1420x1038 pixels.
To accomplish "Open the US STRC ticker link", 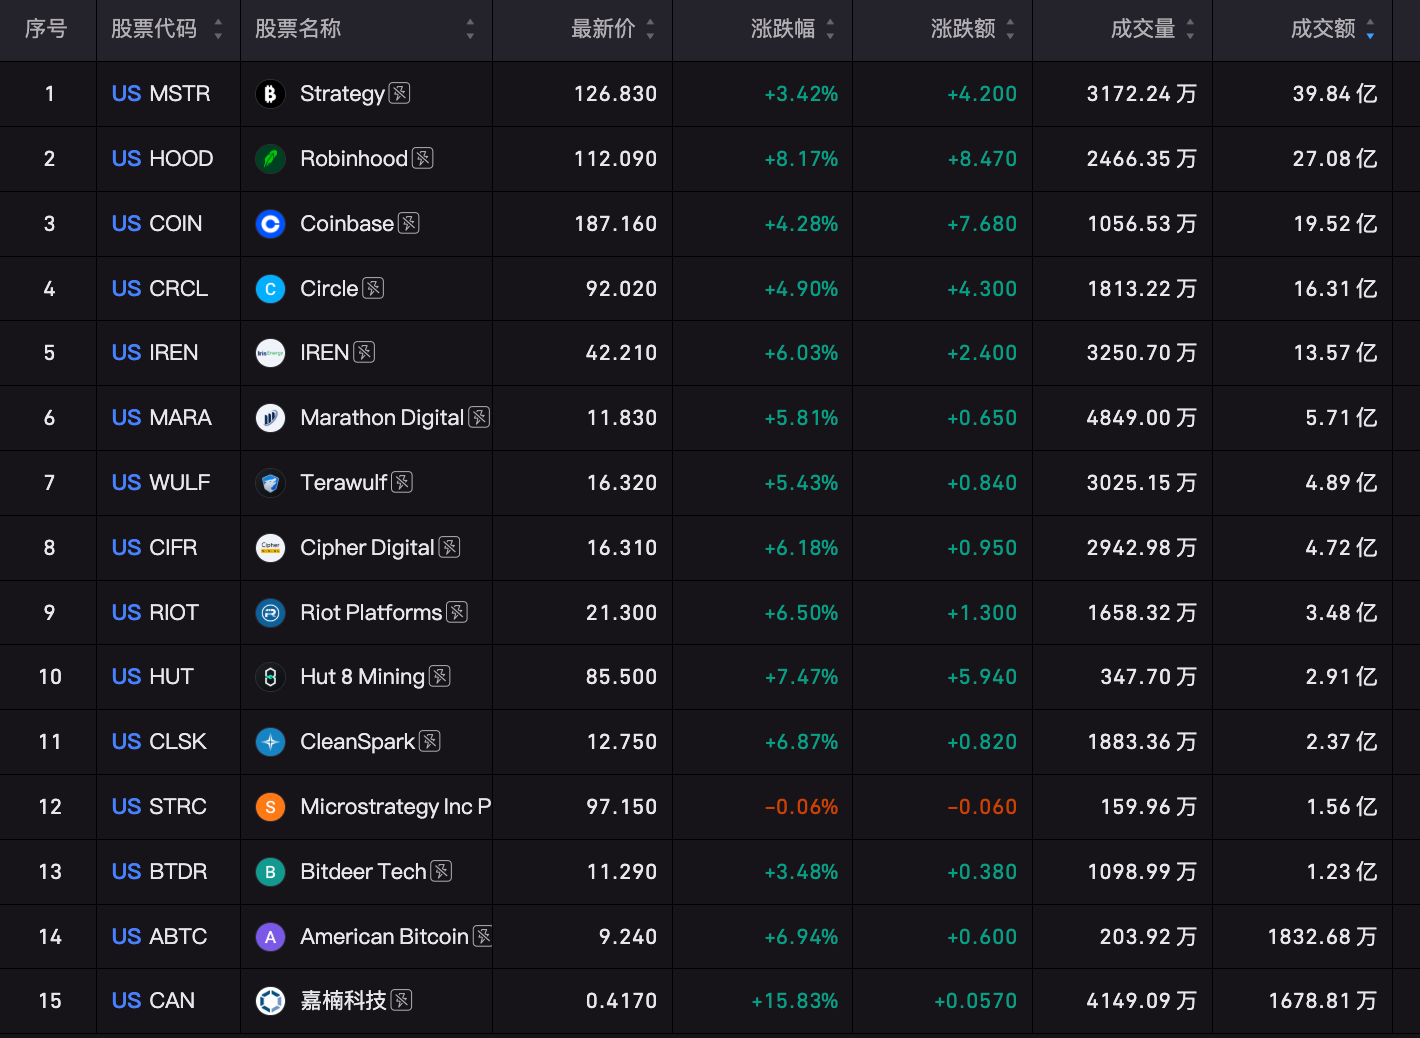I will tap(160, 807).
